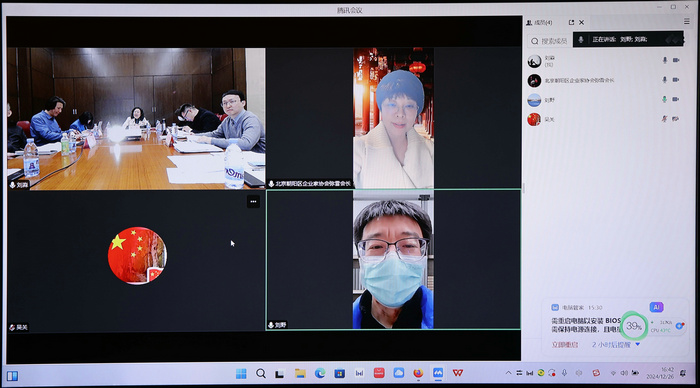Click the red restart-now link in the notification
700x388 pixels.
(x=565, y=345)
